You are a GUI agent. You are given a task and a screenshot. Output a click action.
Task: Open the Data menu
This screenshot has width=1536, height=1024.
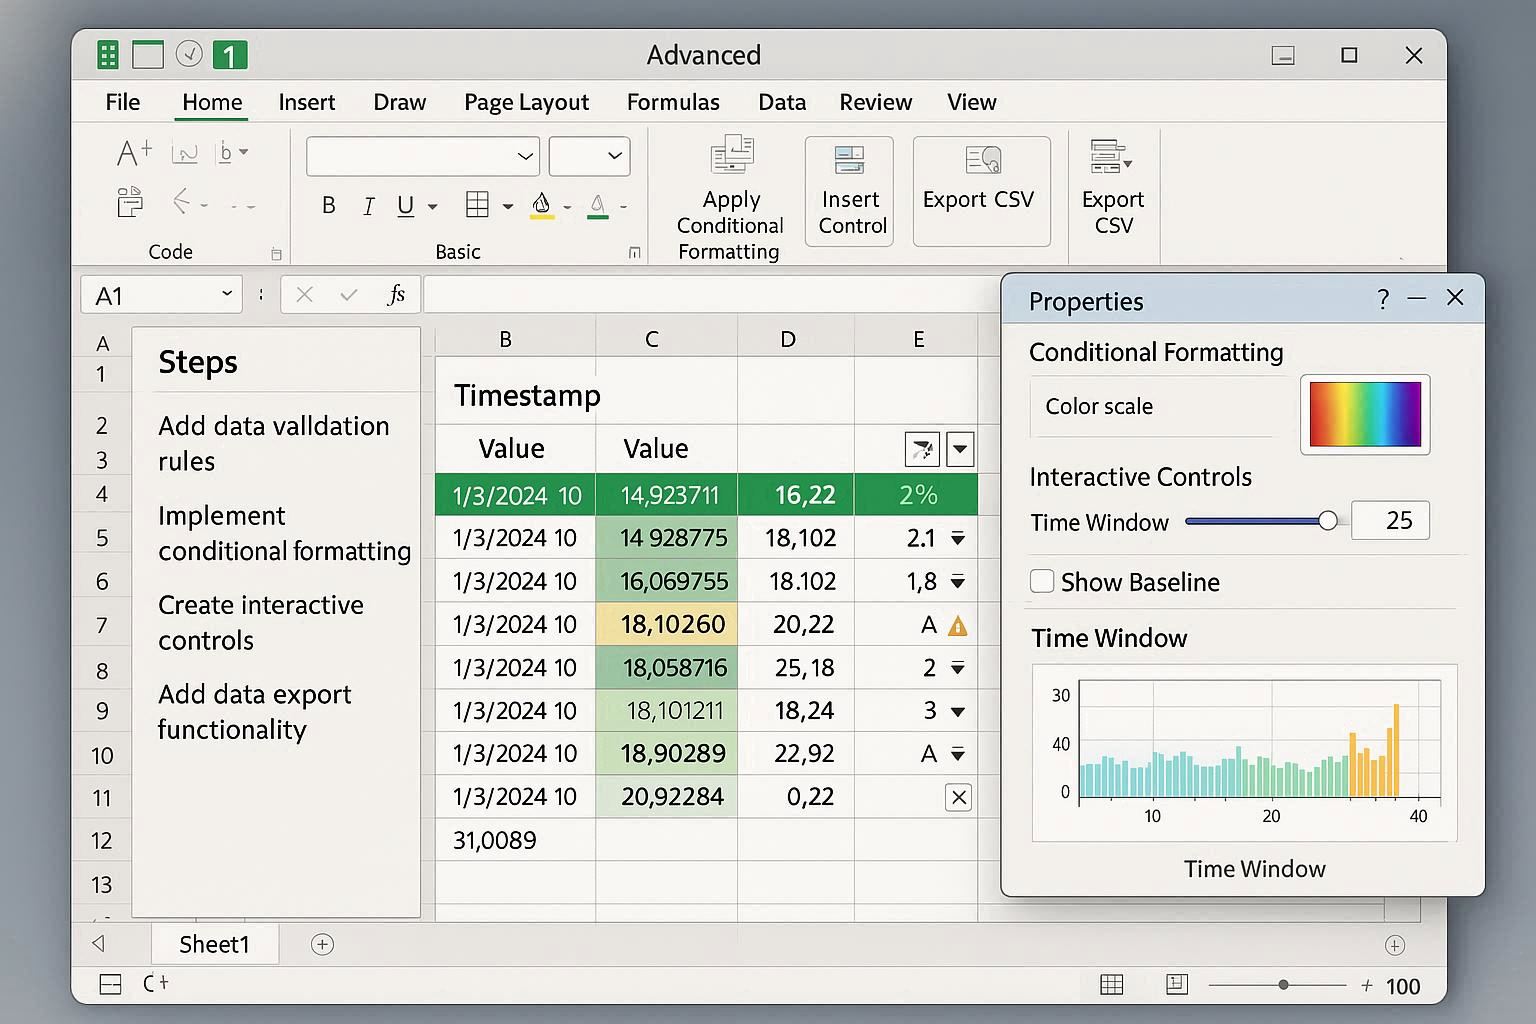pyautogui.click(x=781, y=102)
